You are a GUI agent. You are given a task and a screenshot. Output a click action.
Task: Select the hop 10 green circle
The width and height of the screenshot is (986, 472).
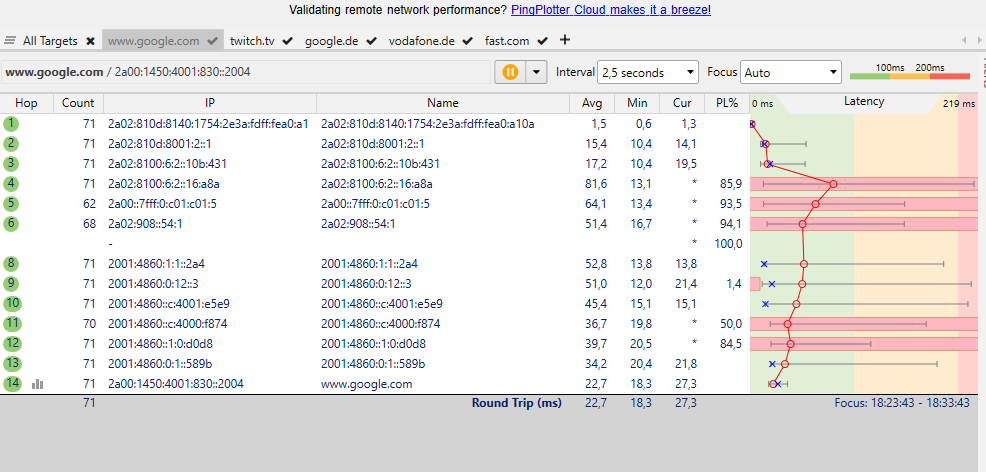pyautogui.click(x=11, y=304)
